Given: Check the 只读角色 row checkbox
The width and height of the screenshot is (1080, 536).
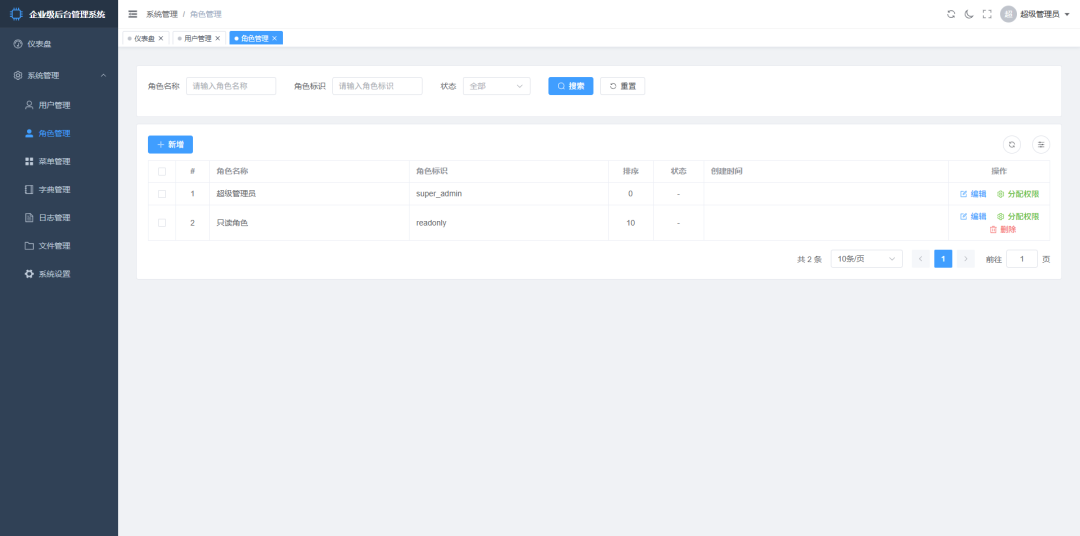Looking at the screenshot, I should pyautogui.click(x=162, y=223).
